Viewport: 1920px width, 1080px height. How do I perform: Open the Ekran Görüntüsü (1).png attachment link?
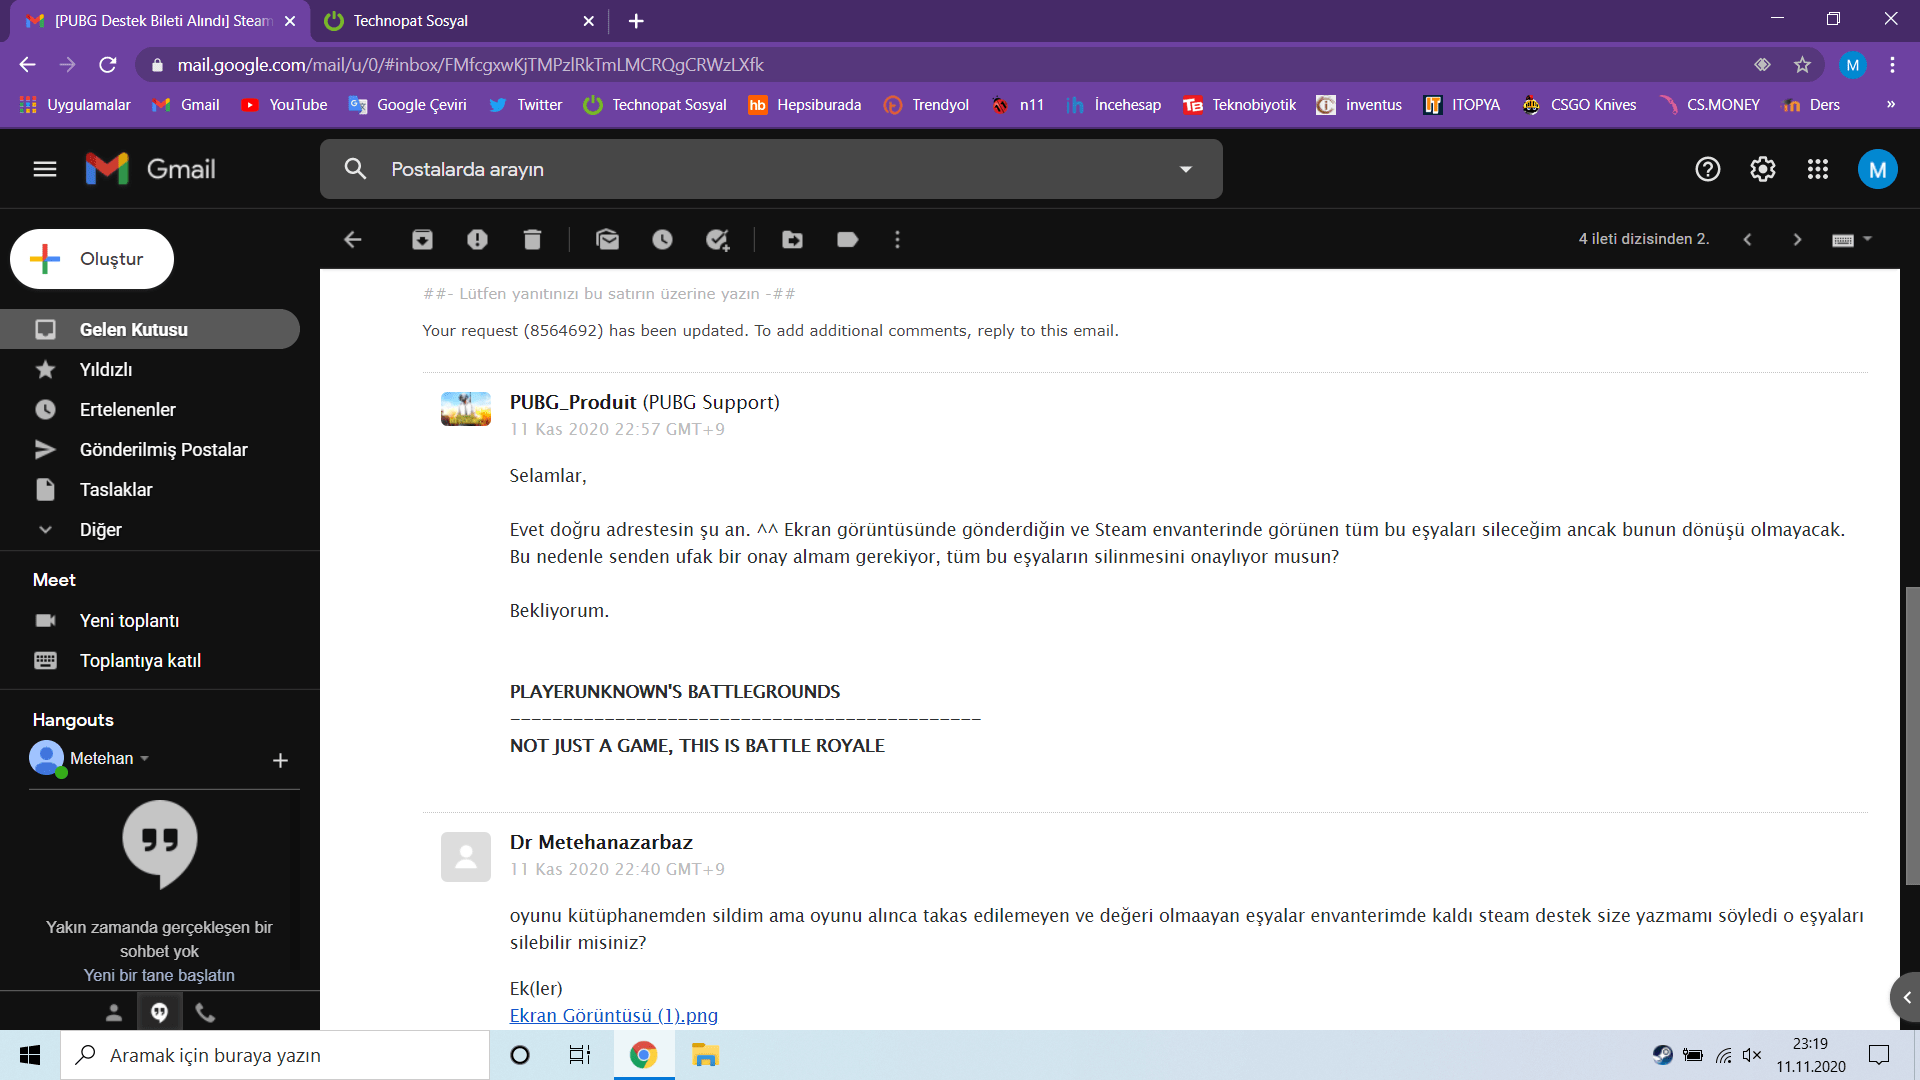pyautogui.click(x=613, y=1015)
